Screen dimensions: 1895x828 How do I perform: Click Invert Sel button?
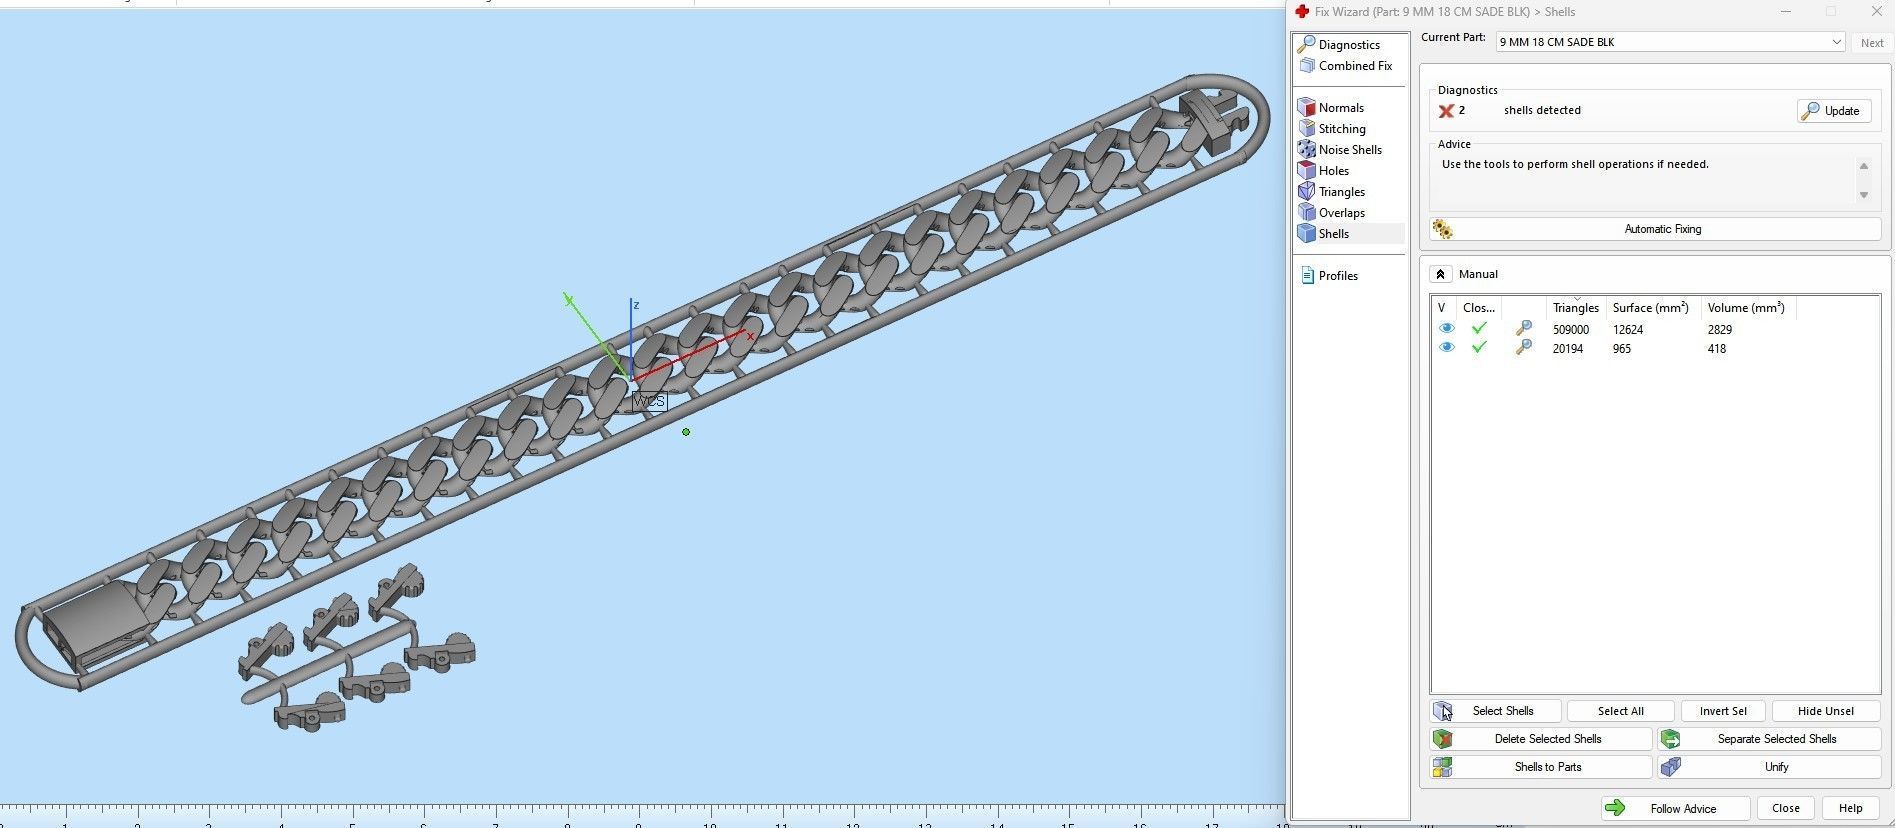click(1722, 711)
